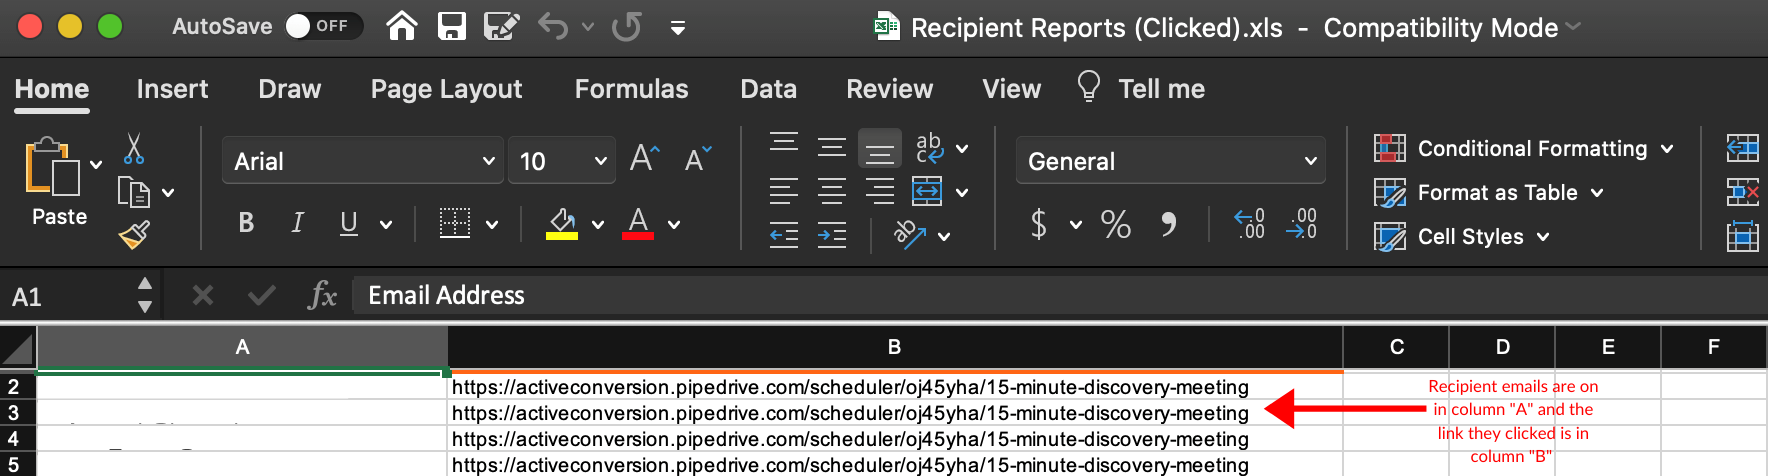
Task: Open Conditional Formatting menu
Action: click(1524, 149)
